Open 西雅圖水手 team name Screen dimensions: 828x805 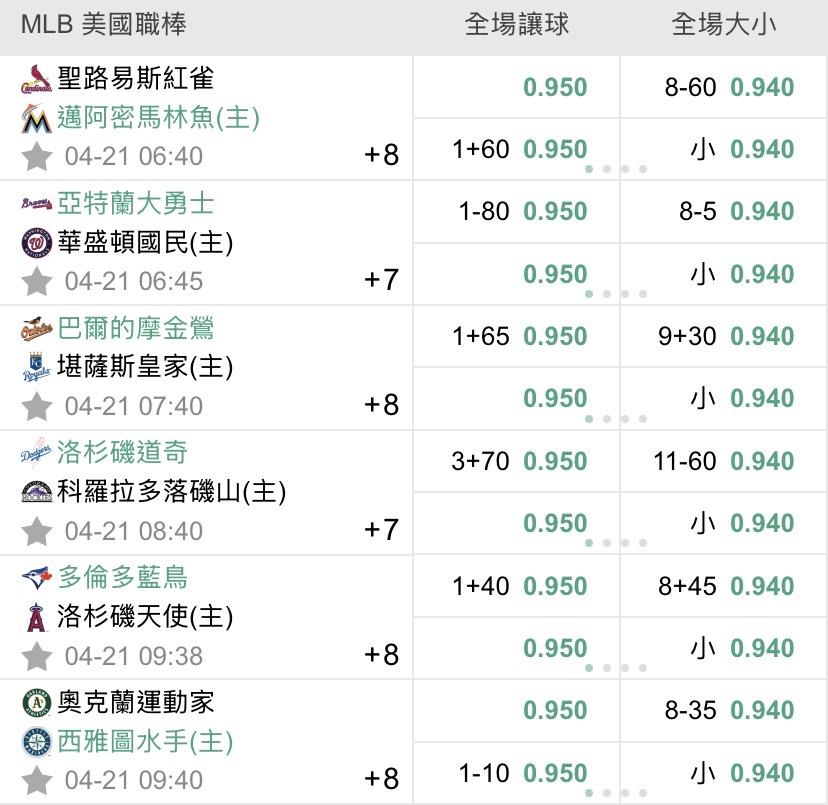[145, 742]
